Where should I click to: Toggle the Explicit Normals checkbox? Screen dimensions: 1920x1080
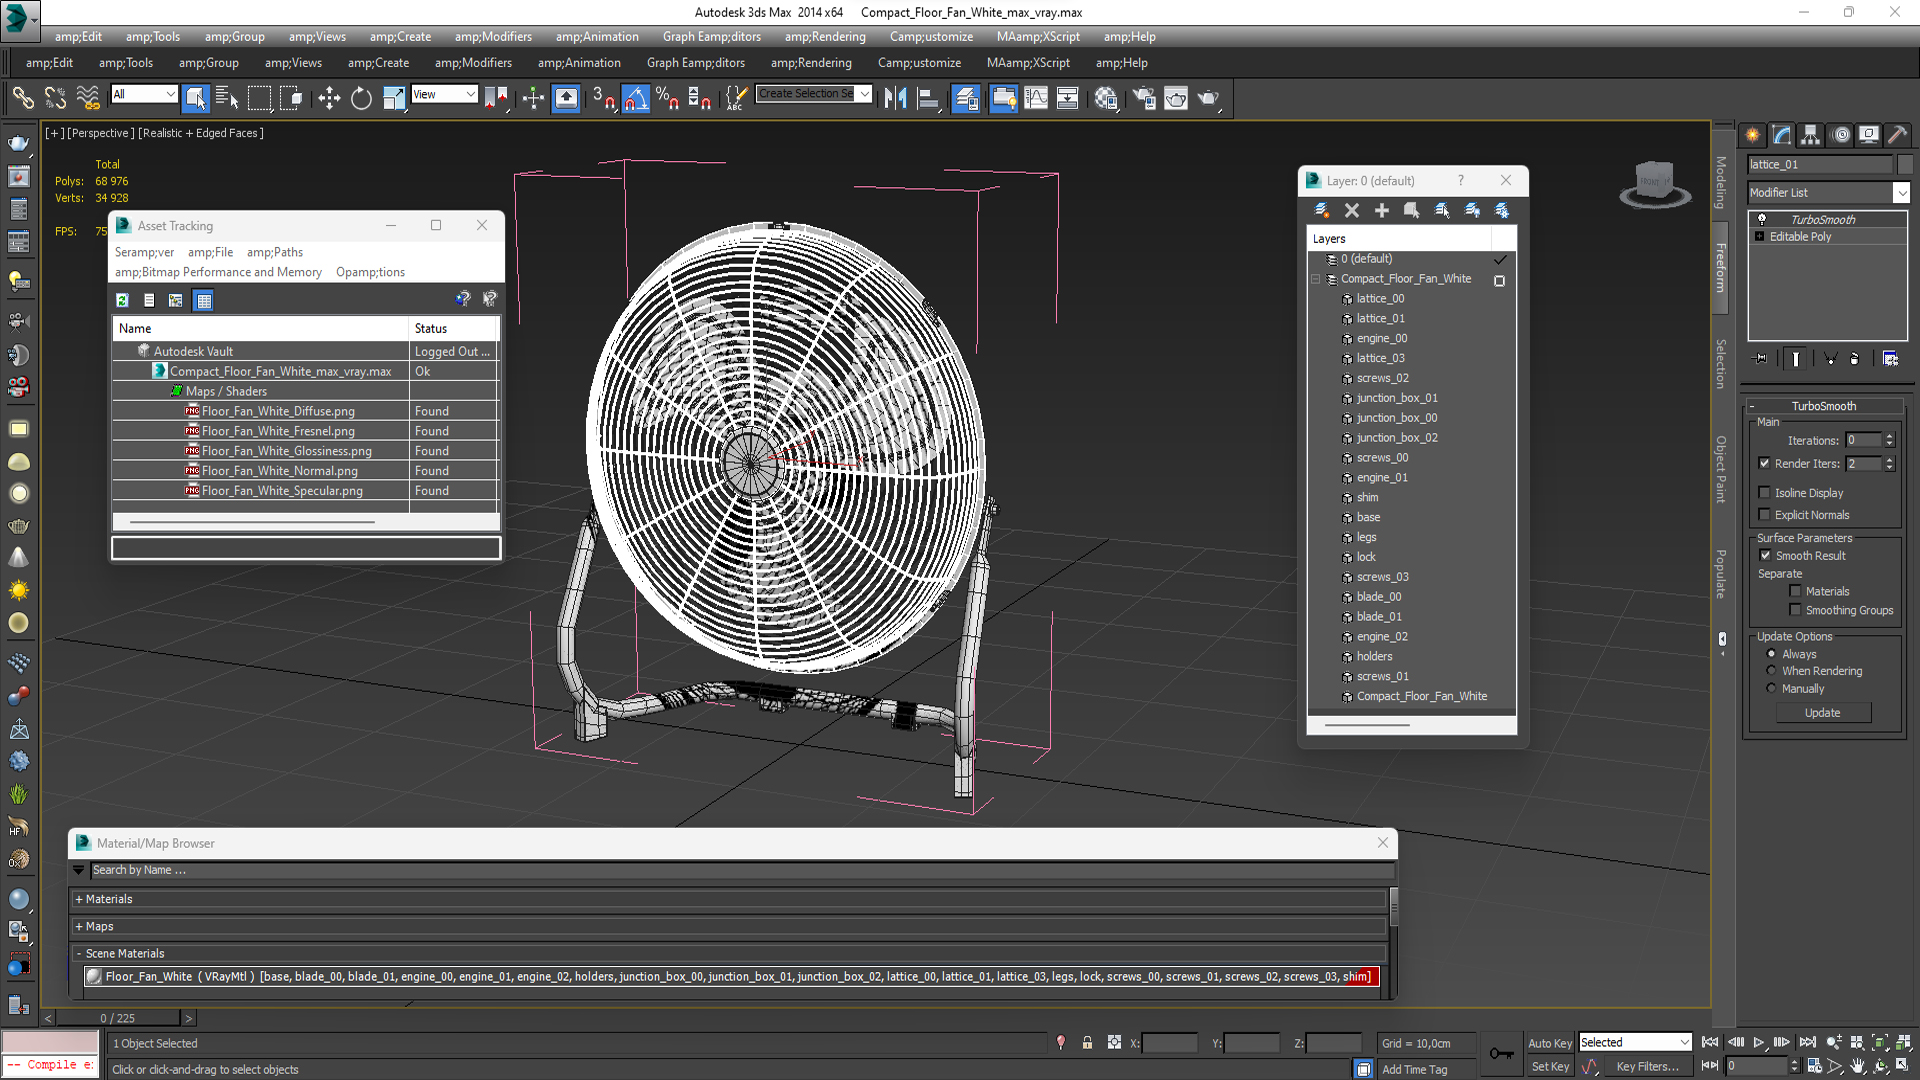pyautogui.click(x=1765, y=515)
